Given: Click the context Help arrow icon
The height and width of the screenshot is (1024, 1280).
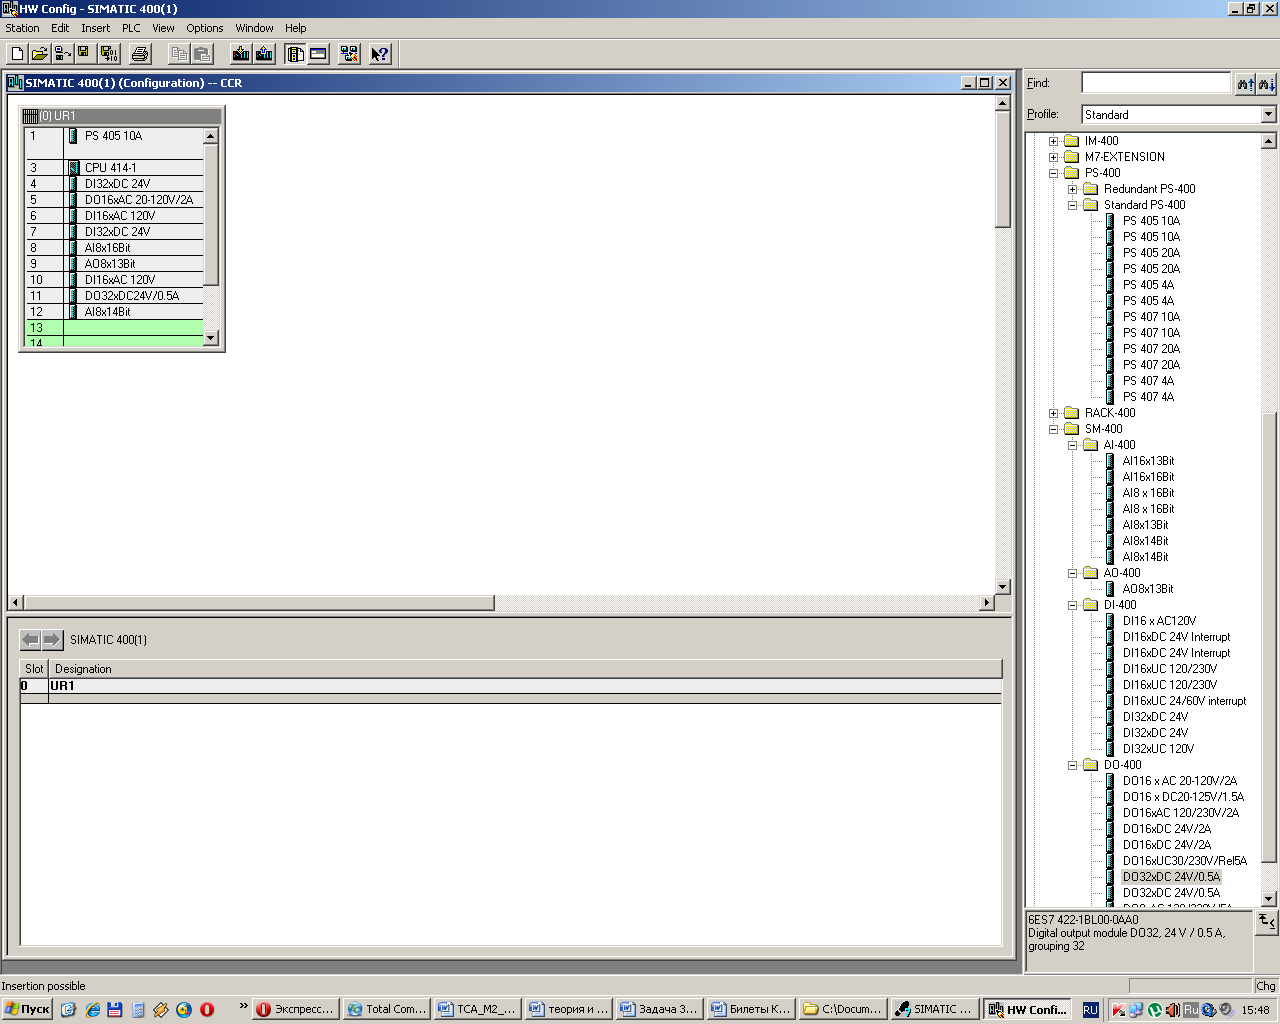Looking at the screenshot, I should (380, 54).
